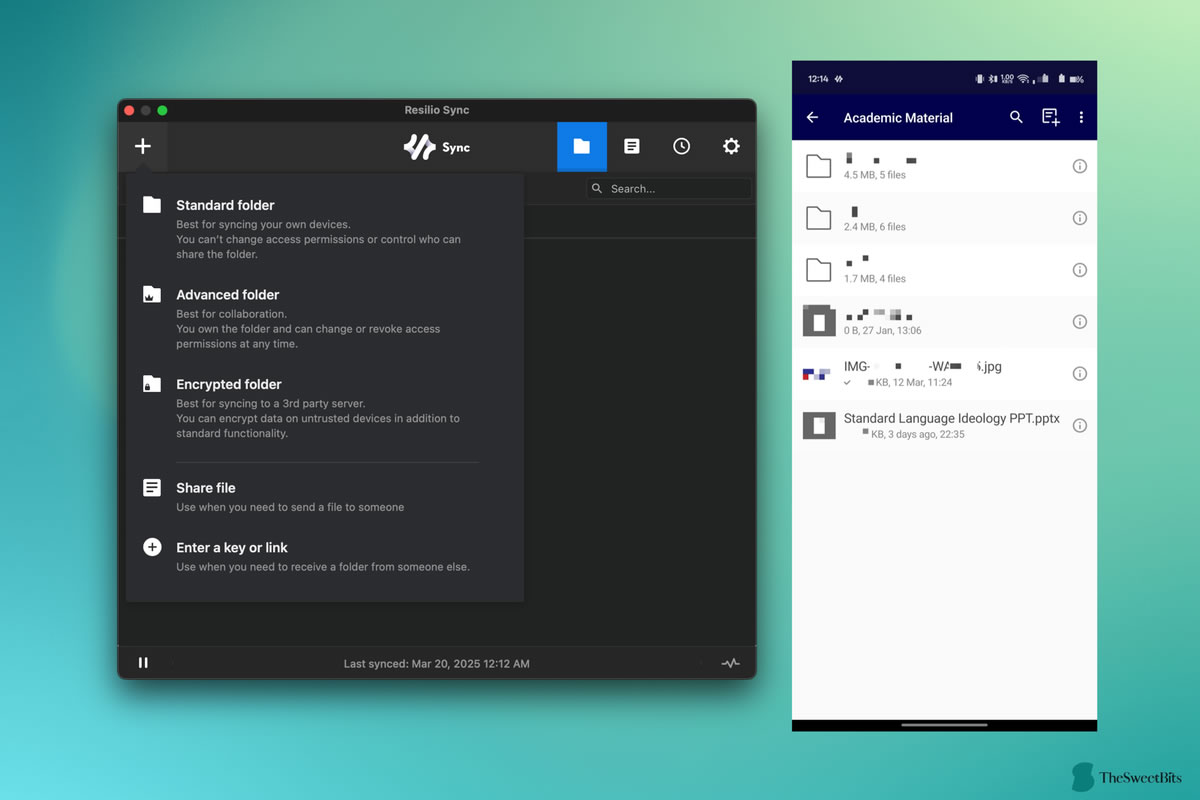
Task: Open the folder with 4.5 MB, 5 files
Action: click(x=944, y=166)
